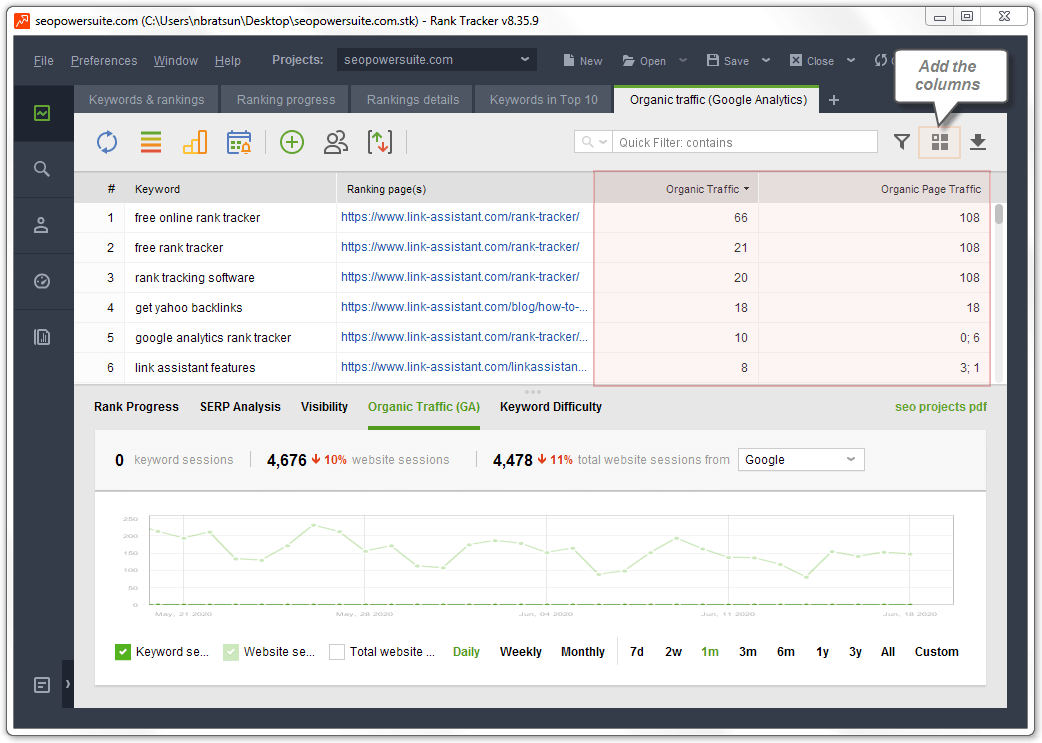The height and width of the screenshot is (743, 1042).
Task: Click the green plus add keywords icon
Action: (292, 142)
